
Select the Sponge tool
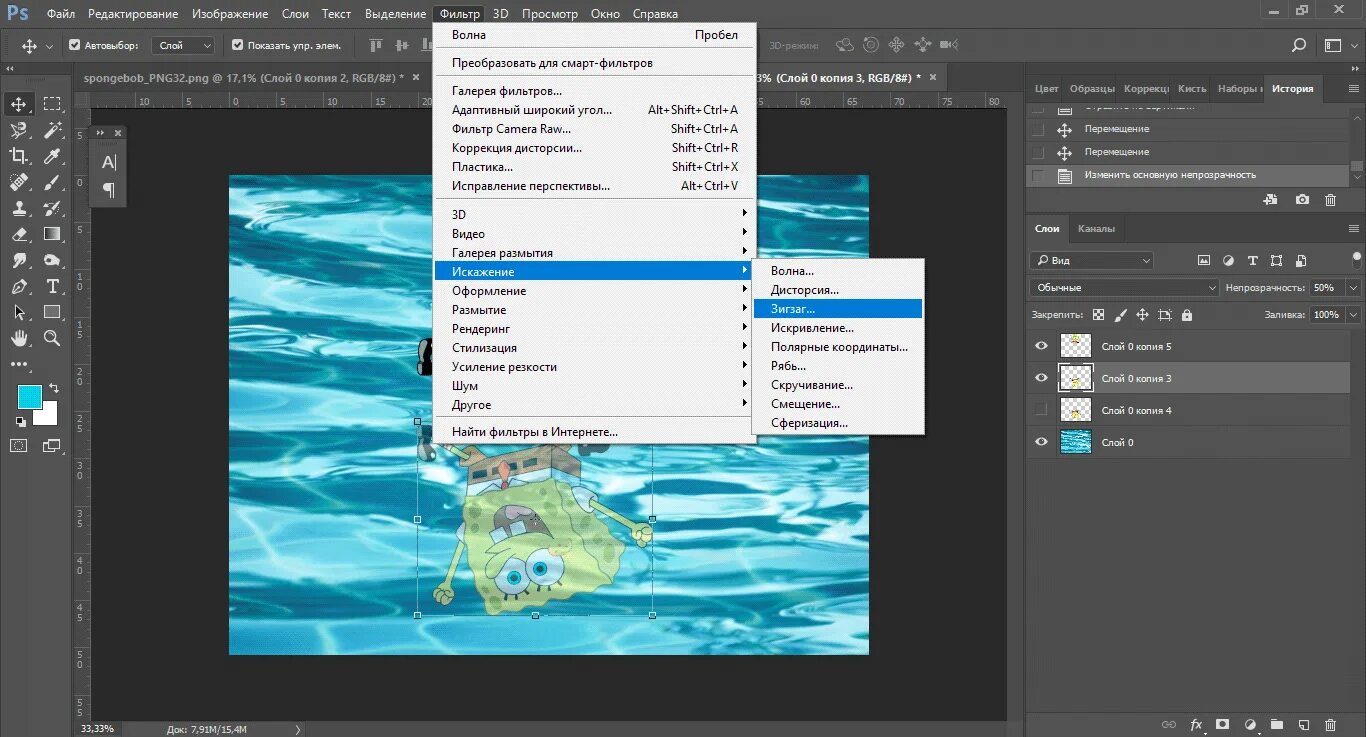click(52, 260)
